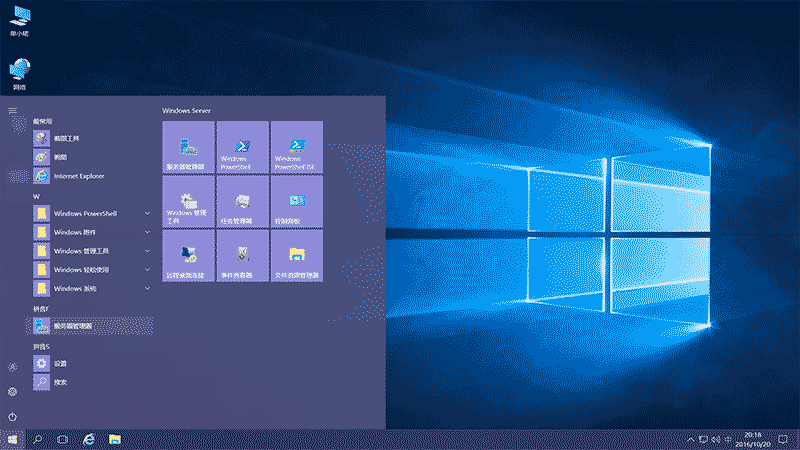Launch the Windows PowerShell tile
800x450 pixels.
[242, 146]
